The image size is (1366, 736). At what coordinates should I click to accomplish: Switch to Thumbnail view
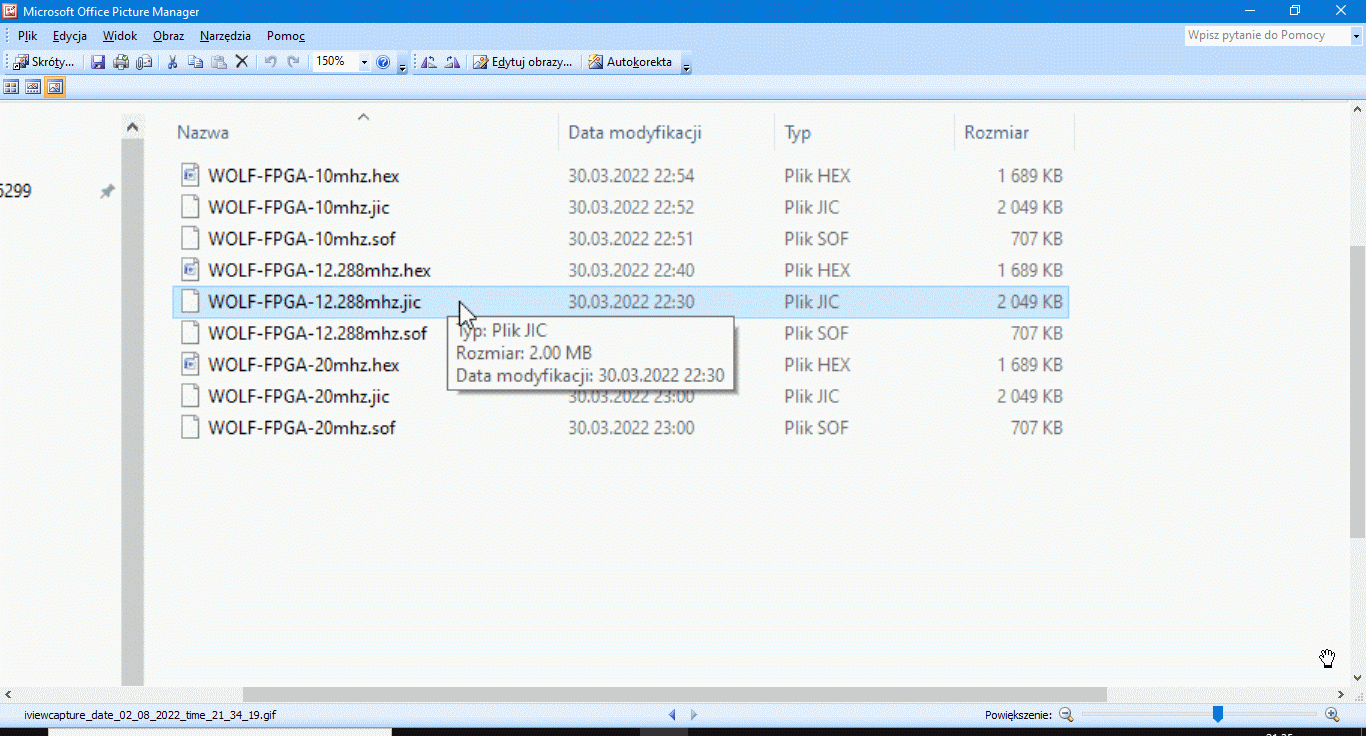tap(12, 88)
